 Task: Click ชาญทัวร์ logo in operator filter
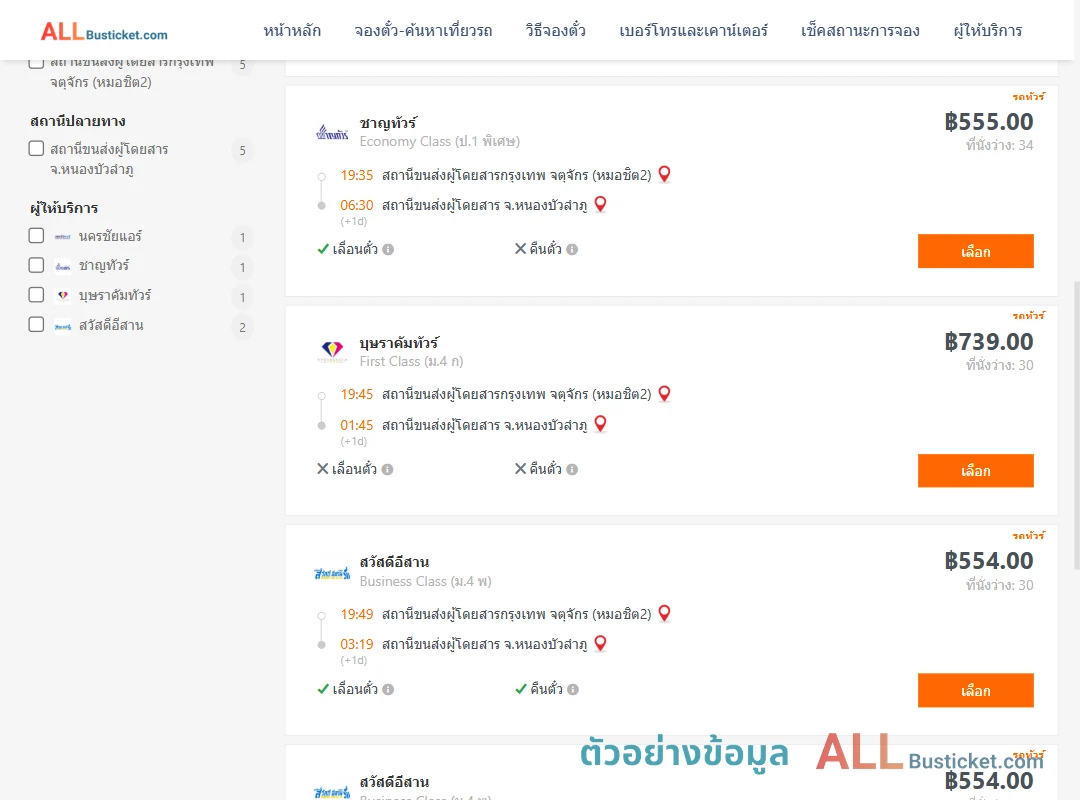pyautogui.click(x=63, y=266)
